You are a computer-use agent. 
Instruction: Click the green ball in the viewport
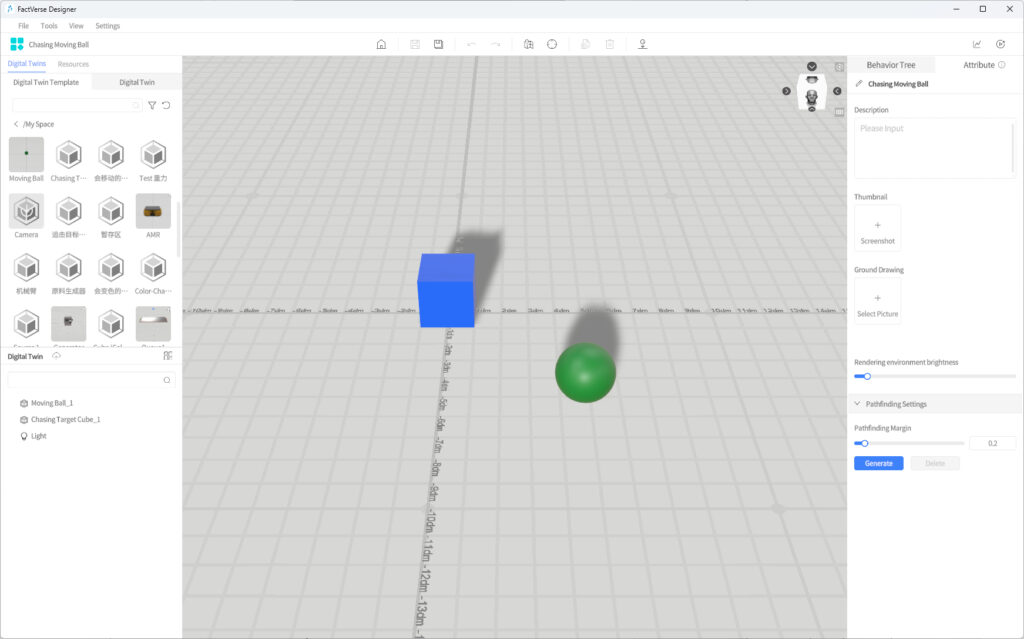585,372
